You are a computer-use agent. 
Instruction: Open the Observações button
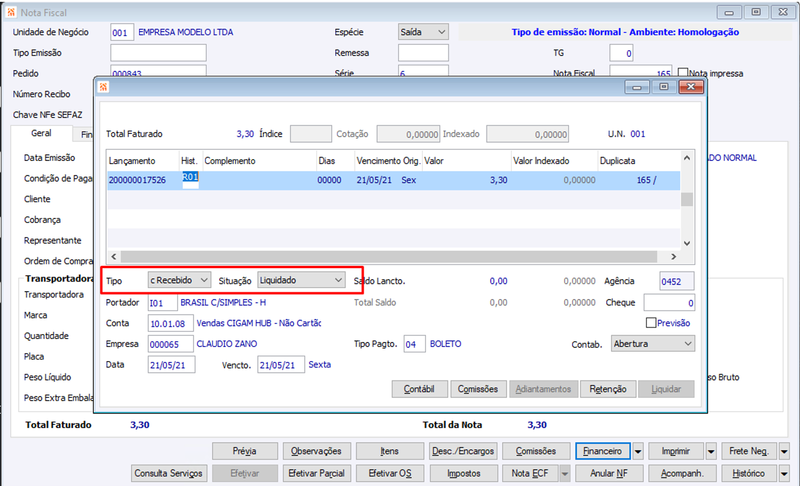click(x=316, y=451)
